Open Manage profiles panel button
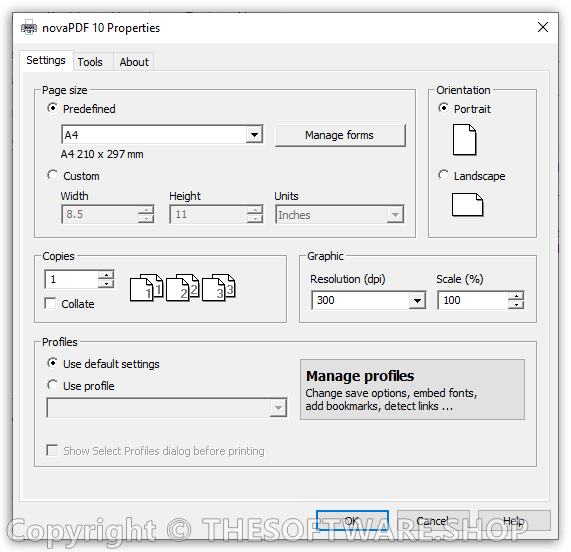This screenshot has height=552, width=571. click(x=412, y=390)
